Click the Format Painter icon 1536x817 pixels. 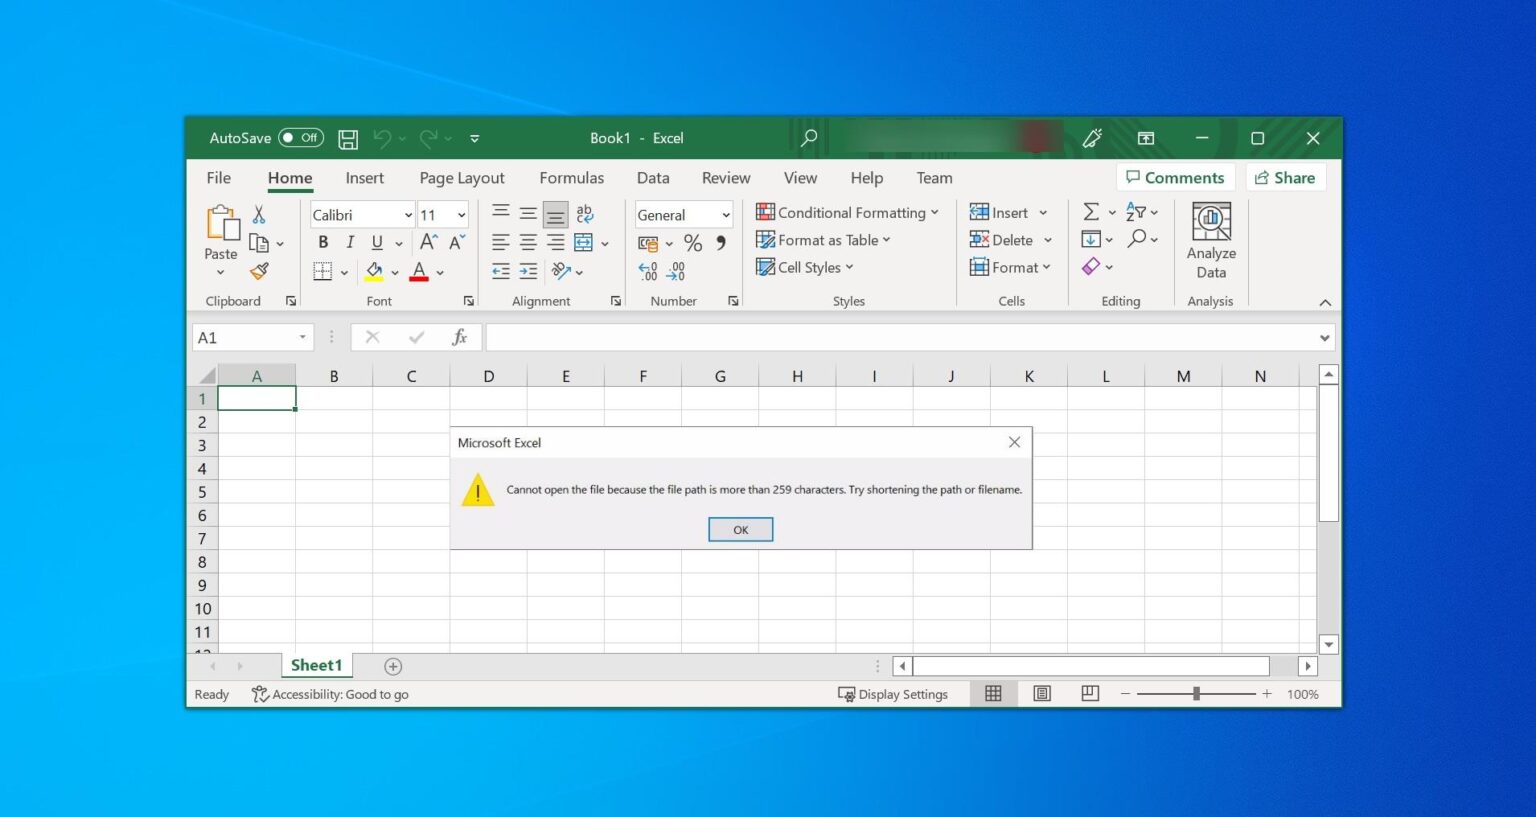[260, 271]
